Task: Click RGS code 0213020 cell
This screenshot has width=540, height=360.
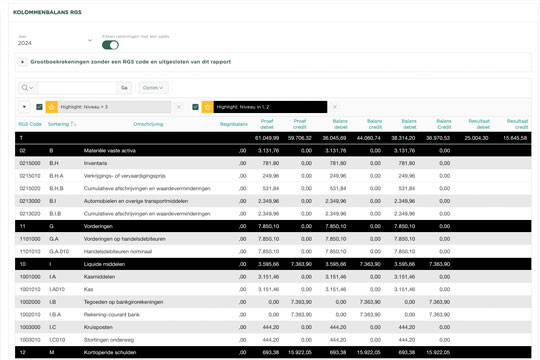Action: pos(30,214)
